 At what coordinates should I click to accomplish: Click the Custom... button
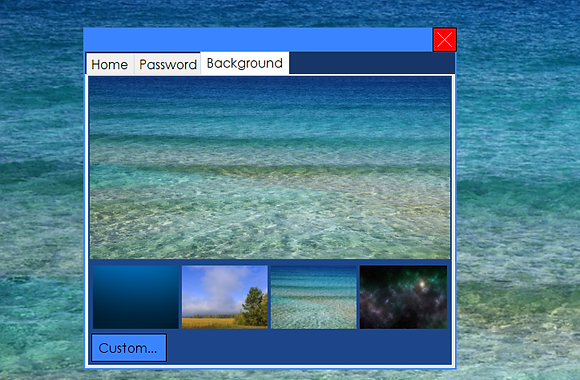click(x=129, y=348)
